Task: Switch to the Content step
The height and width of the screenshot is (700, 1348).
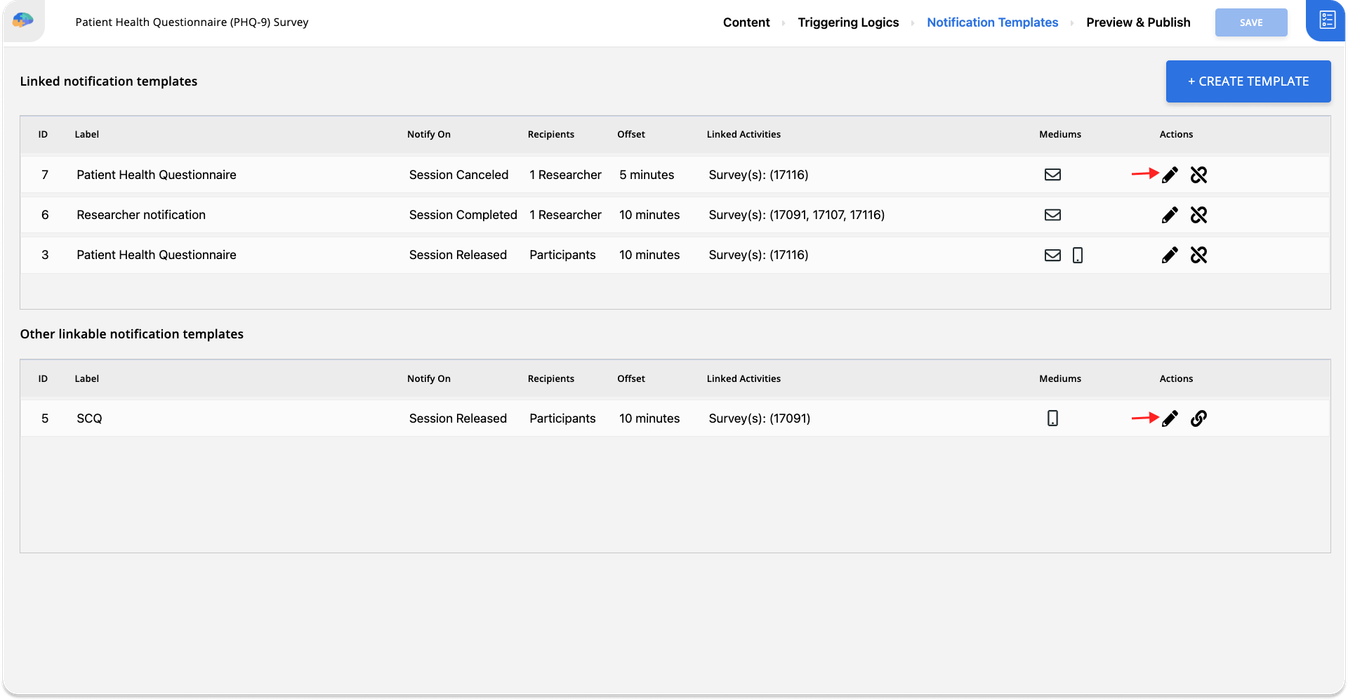Action: (746, 21)
